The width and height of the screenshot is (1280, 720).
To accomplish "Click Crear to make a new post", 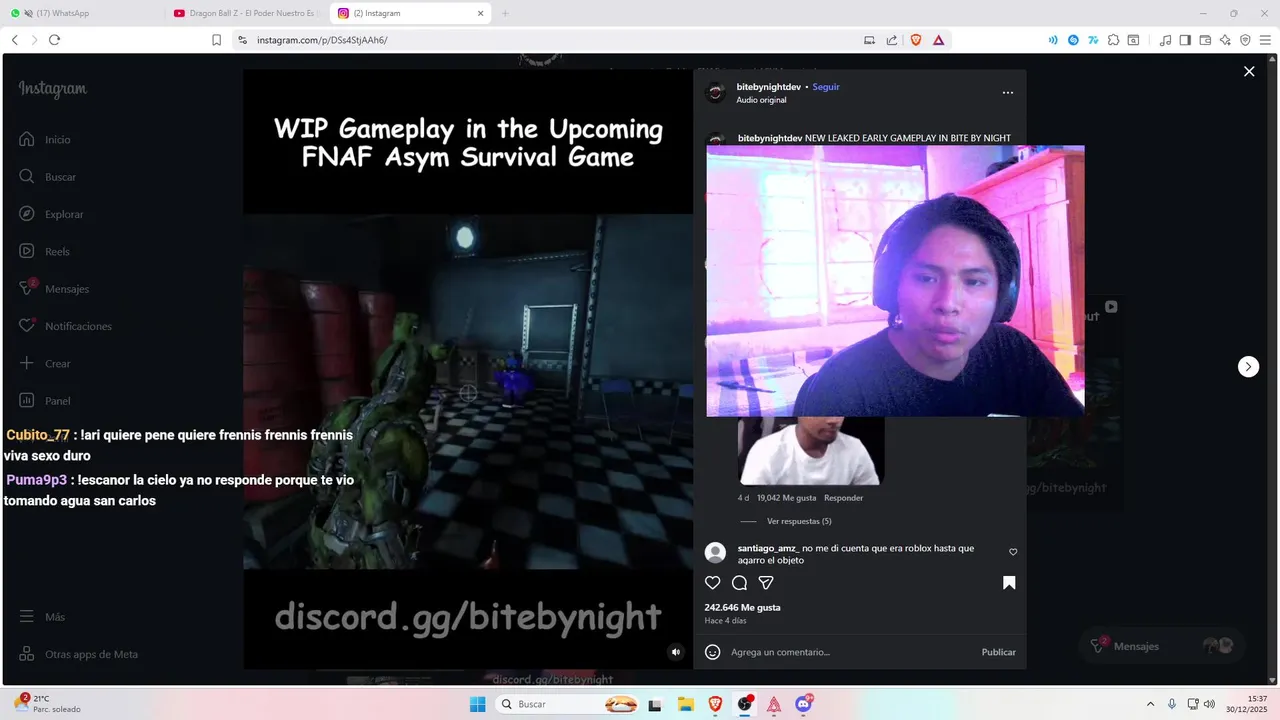I will (45, 363).
